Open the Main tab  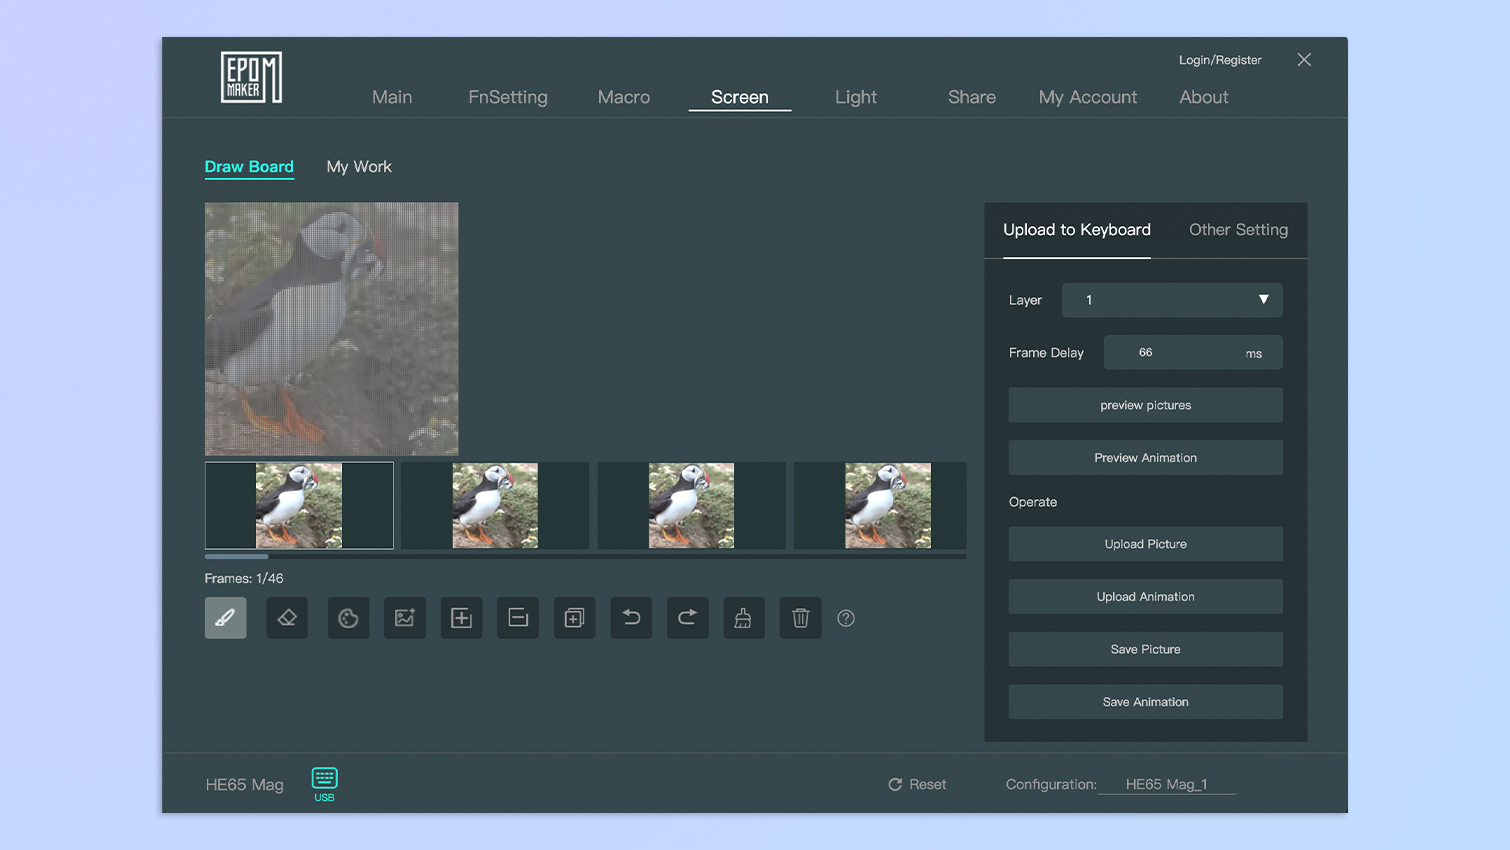pyautogui.click(x=392, y=97)
